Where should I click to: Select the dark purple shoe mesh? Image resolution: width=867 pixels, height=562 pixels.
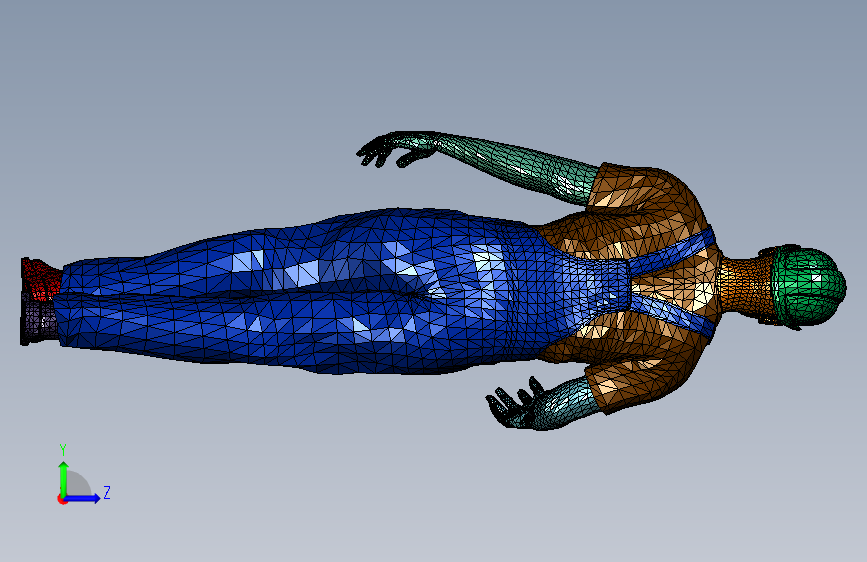(x=38, y=320)
